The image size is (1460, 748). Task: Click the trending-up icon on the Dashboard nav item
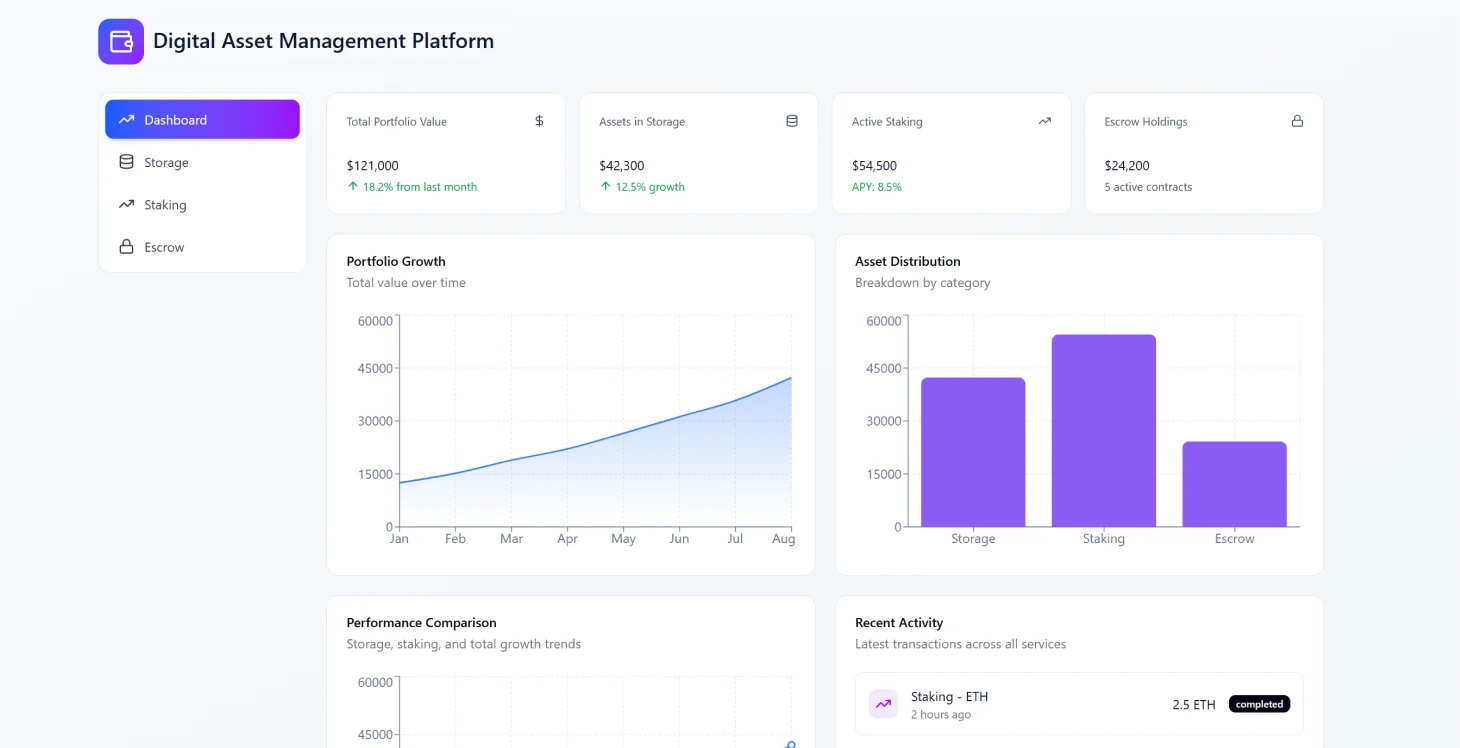point(125,119)
